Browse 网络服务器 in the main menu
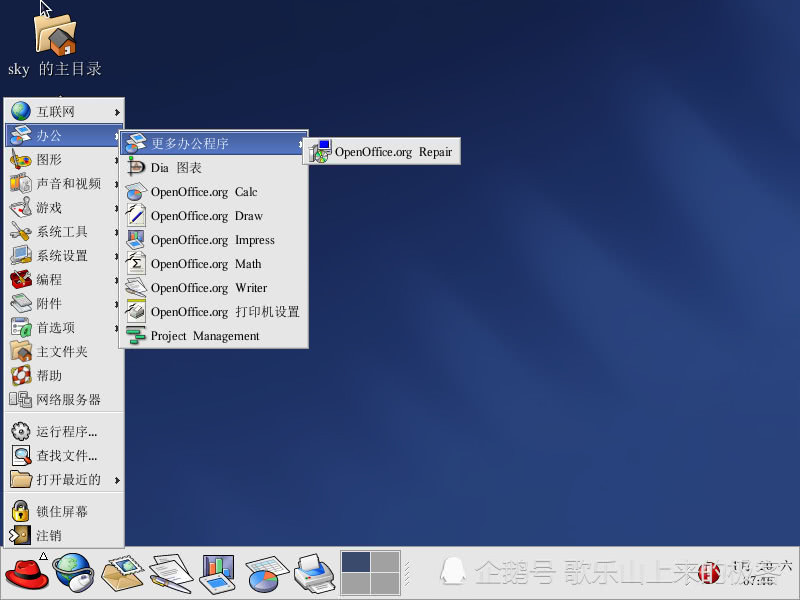Image resolution: width=800 pixels, height=600 pixels. [64, 399]
